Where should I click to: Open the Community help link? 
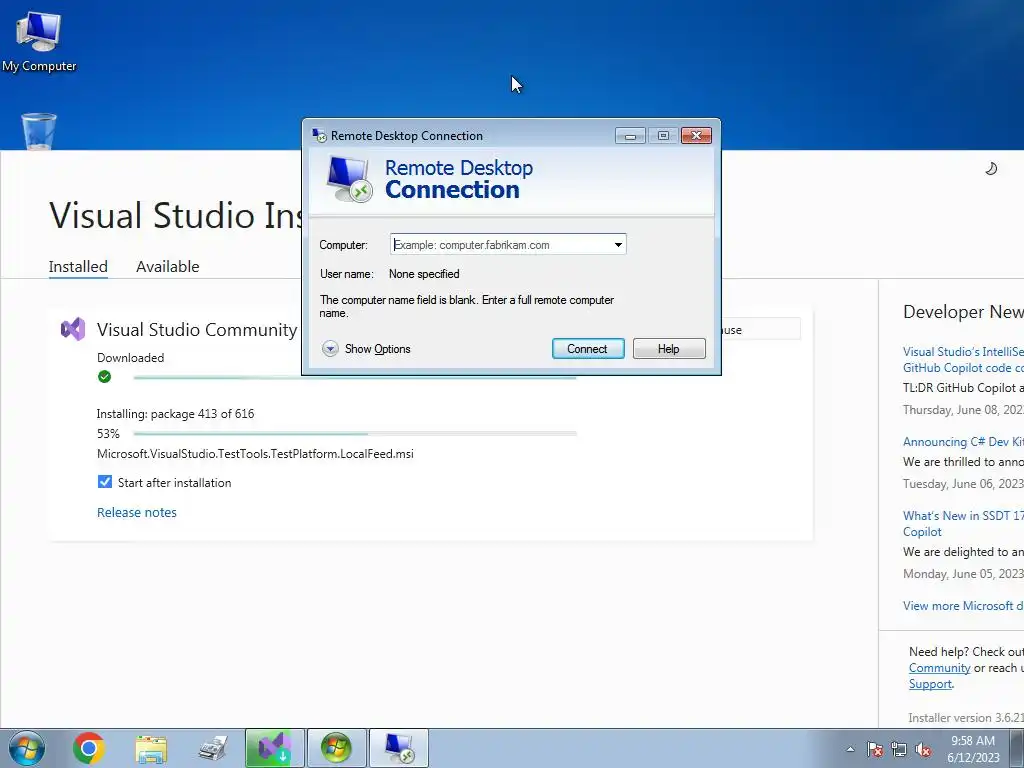pos(939,668)
